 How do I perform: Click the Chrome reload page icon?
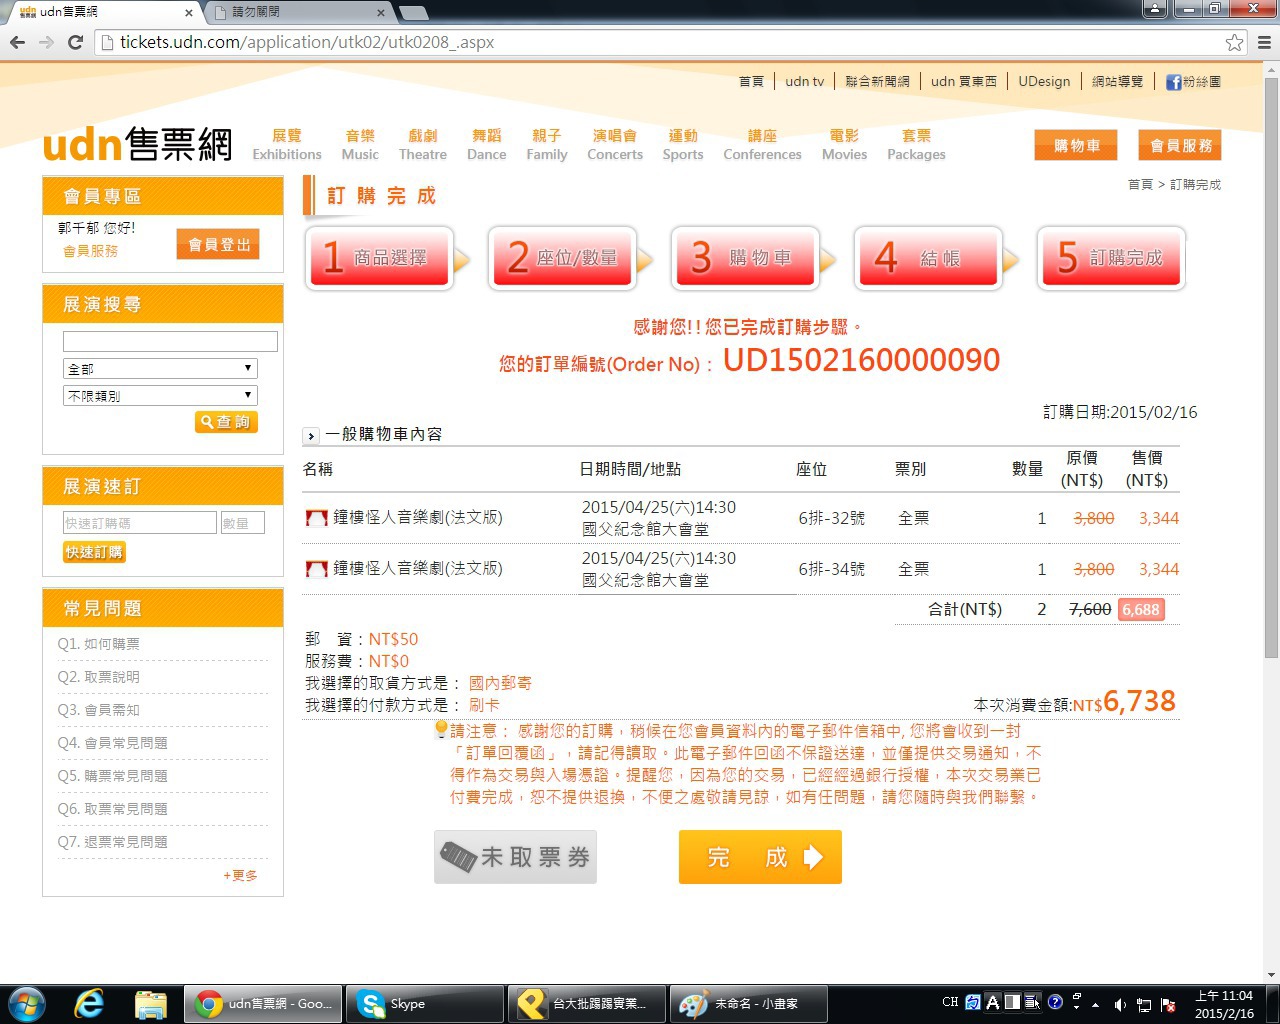pyautogui.click(x=75, y=42)
